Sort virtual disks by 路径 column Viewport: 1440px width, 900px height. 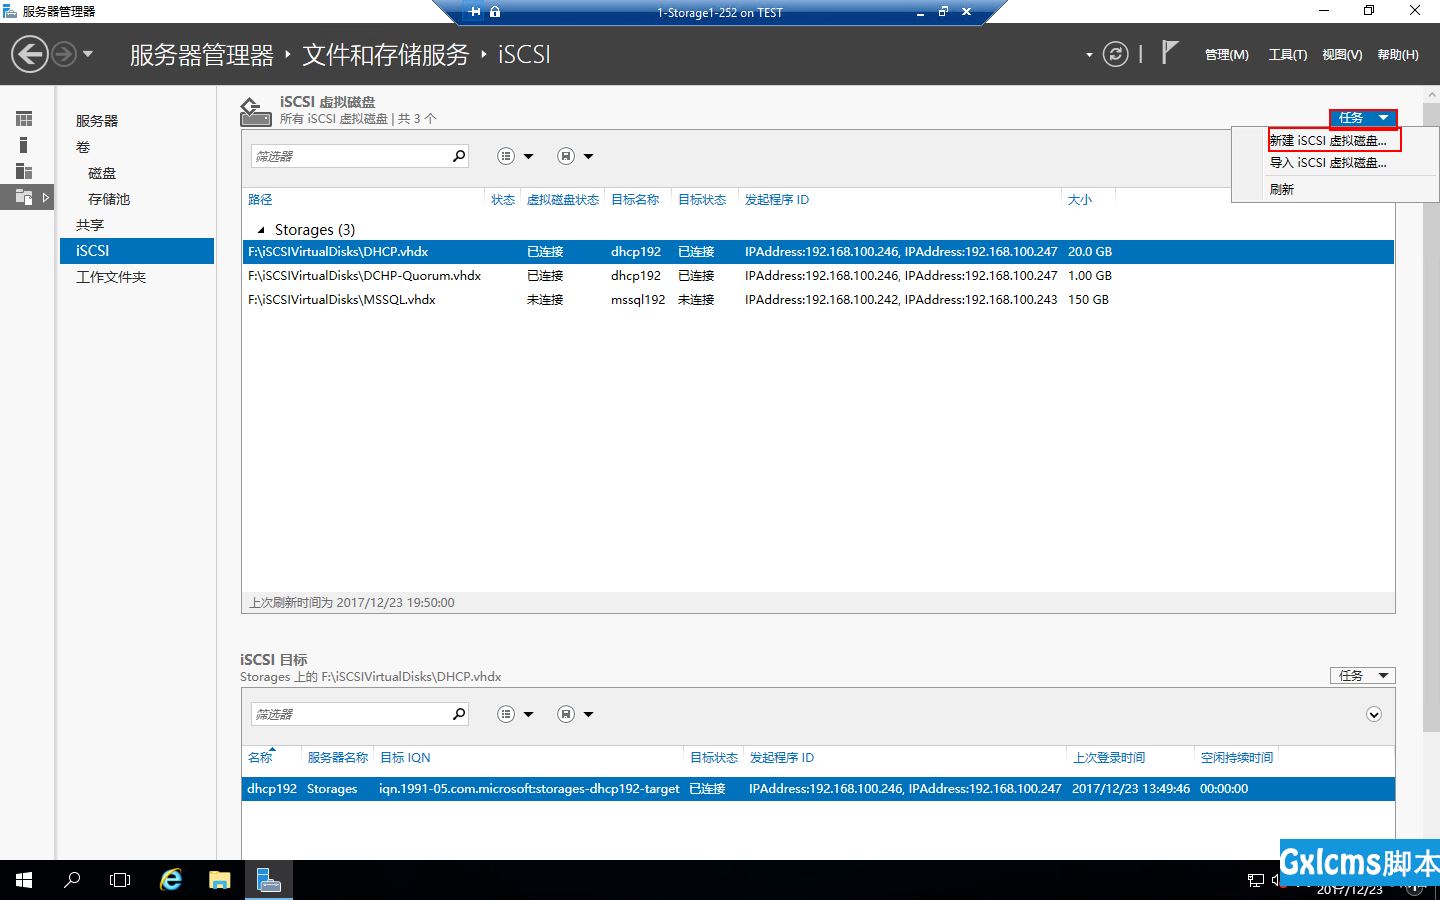[260, 200]
